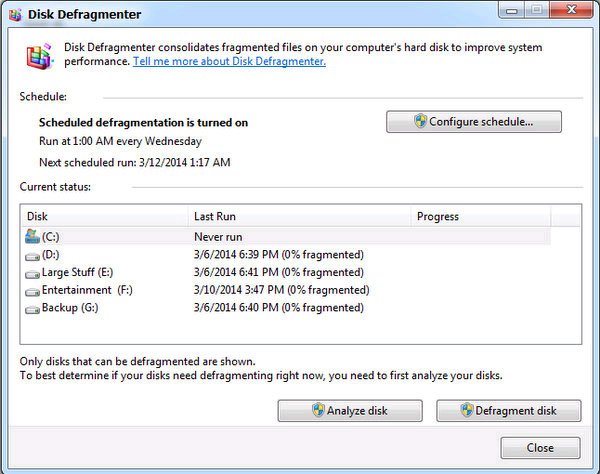The height and width of the screenshot is (474, 600).
Task: Click the D: drive icon
Action: pos(32,256)
